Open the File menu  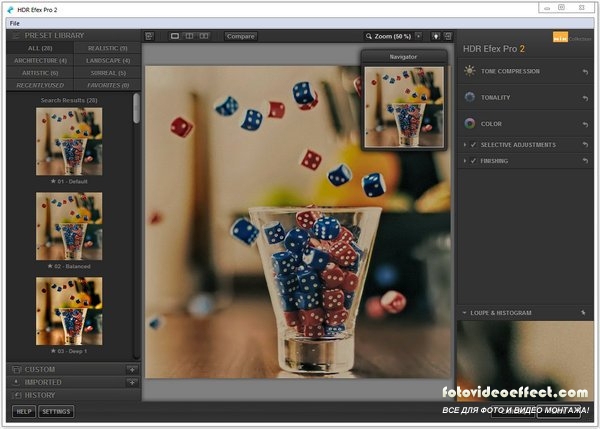point(15,23)
